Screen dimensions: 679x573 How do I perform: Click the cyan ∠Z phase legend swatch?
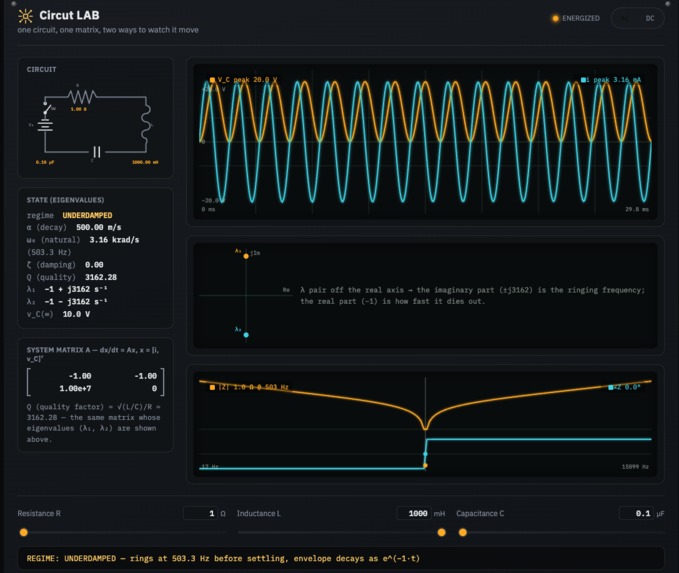click(x=611, y=387)
